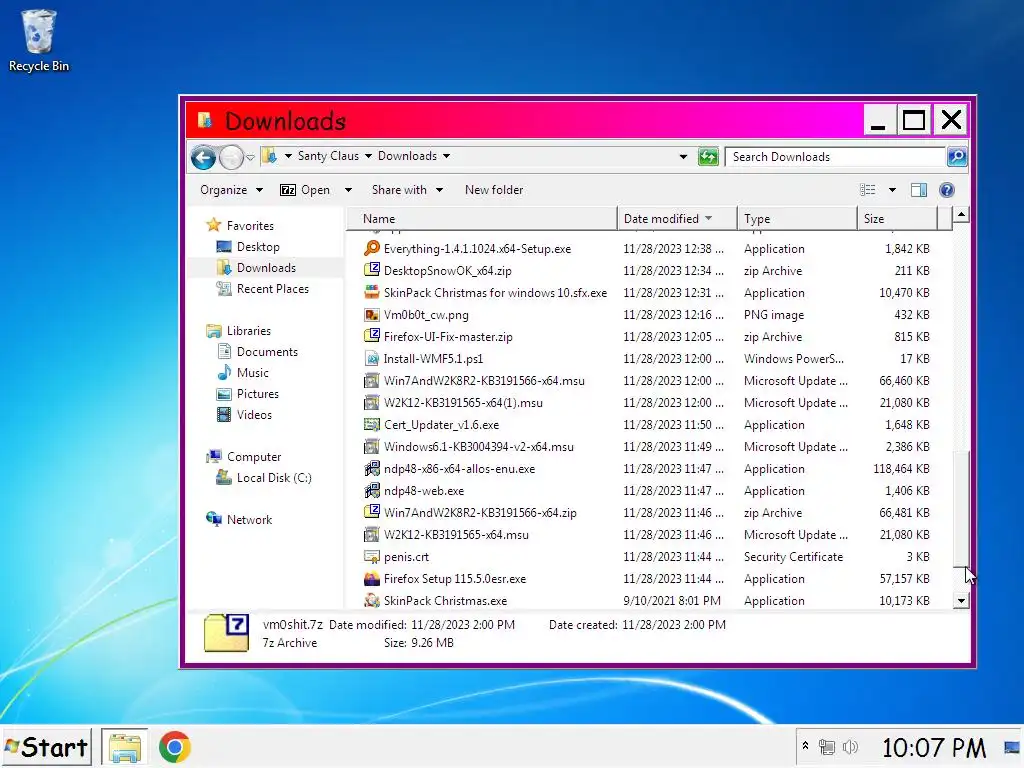Select the SkinPack Christmas.exe icon
This screenshot has width=1024, height=768.
pos(372,600)
